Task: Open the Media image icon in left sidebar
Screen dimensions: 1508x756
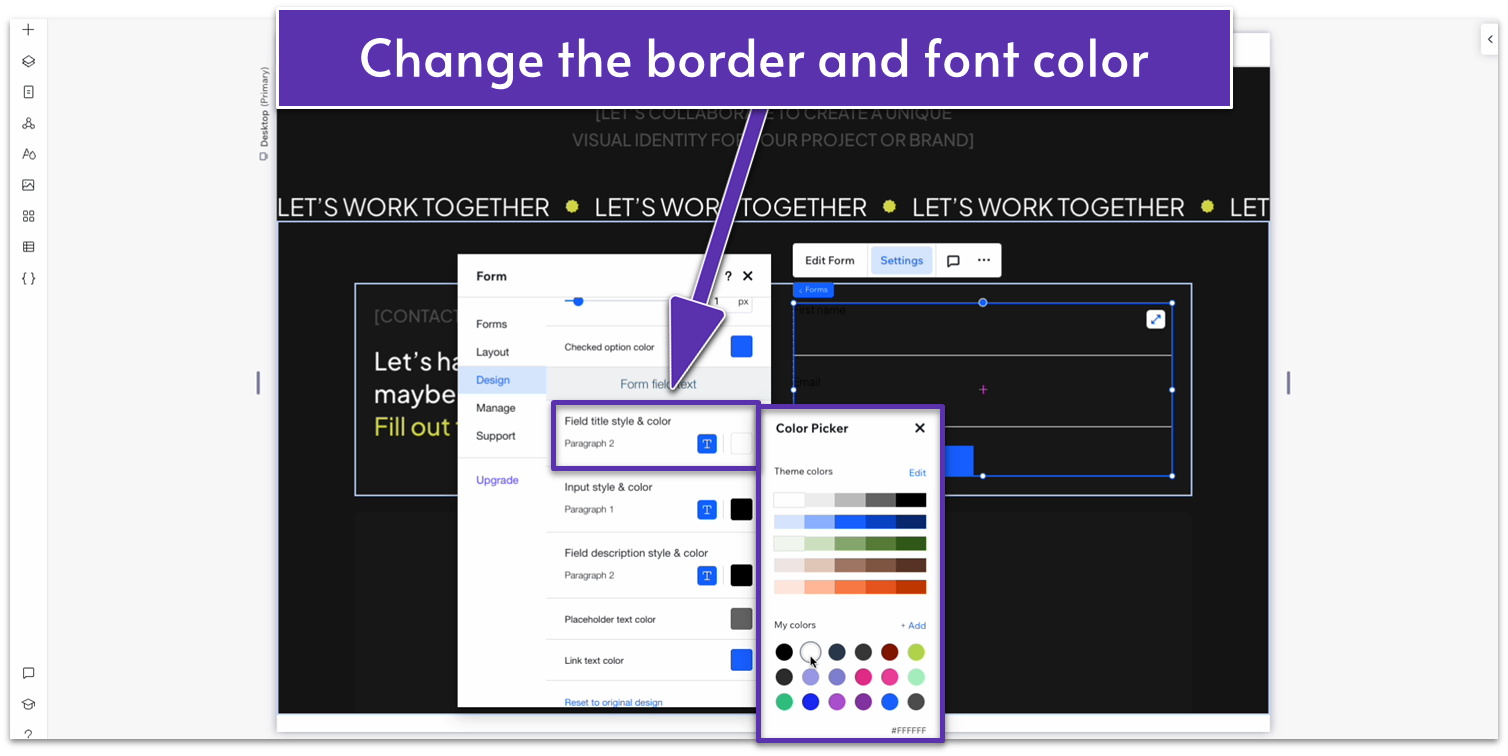Action: point(28,185)
